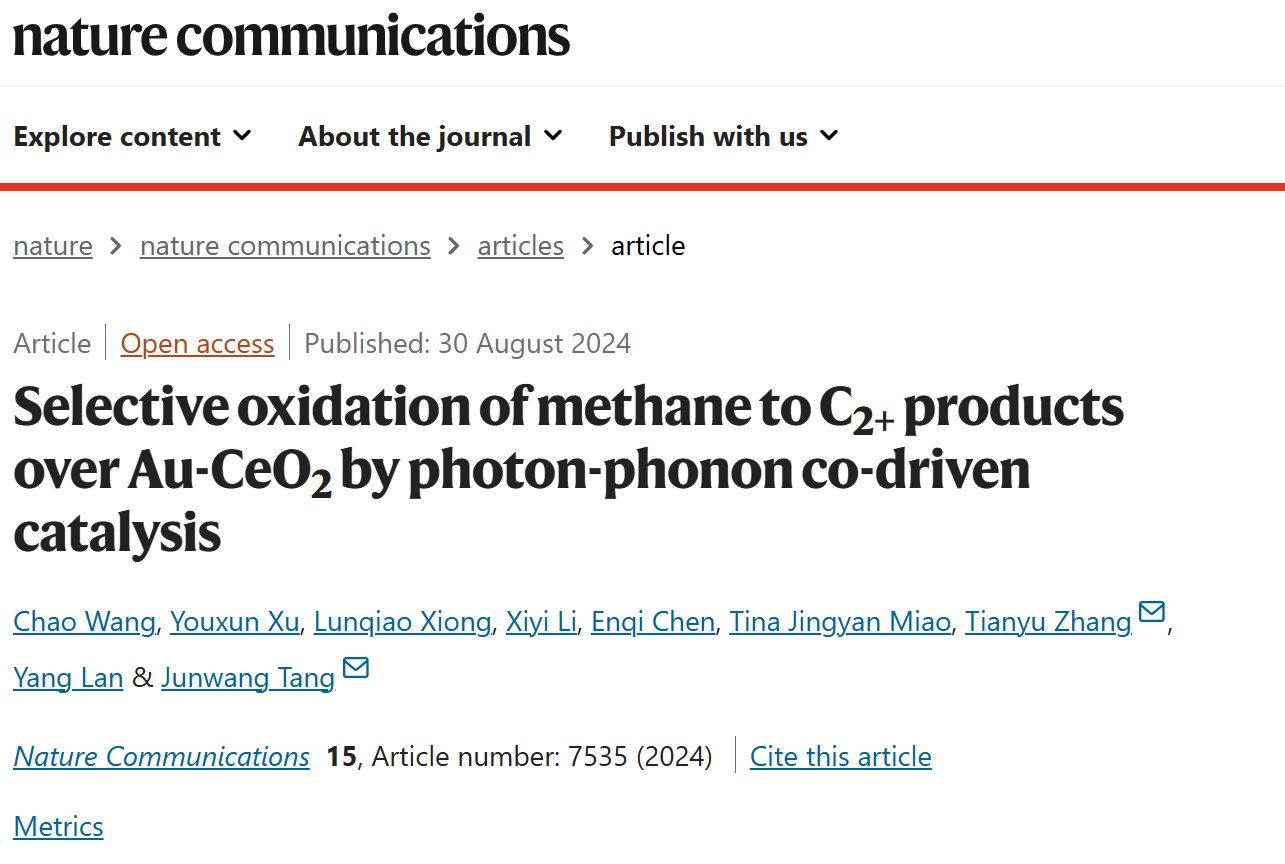
Task: Open the About the journal dropdown
Action: tap(430, 136)
